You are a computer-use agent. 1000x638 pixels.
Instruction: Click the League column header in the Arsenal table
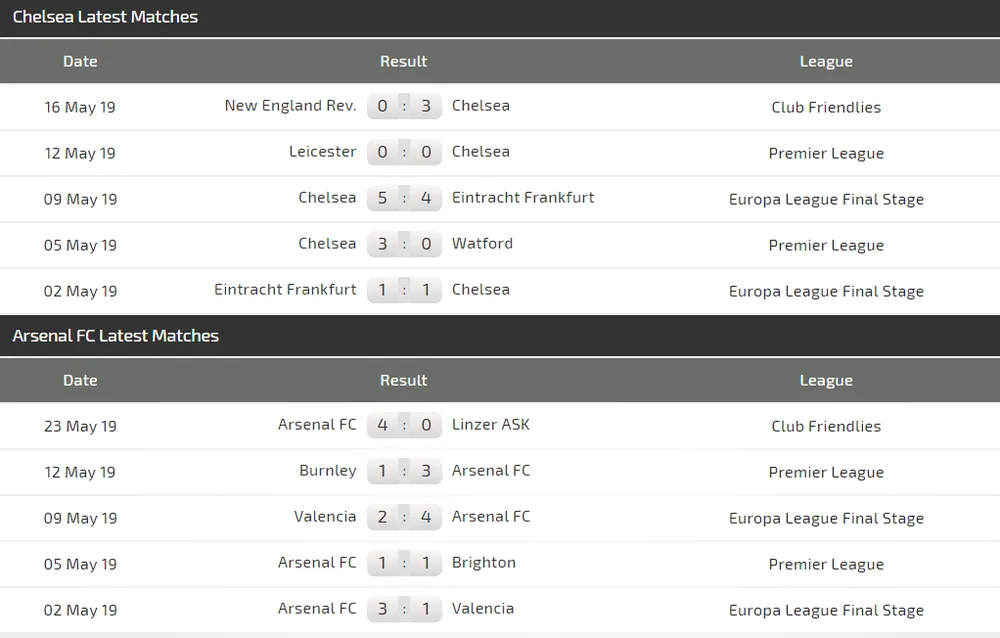826,380
